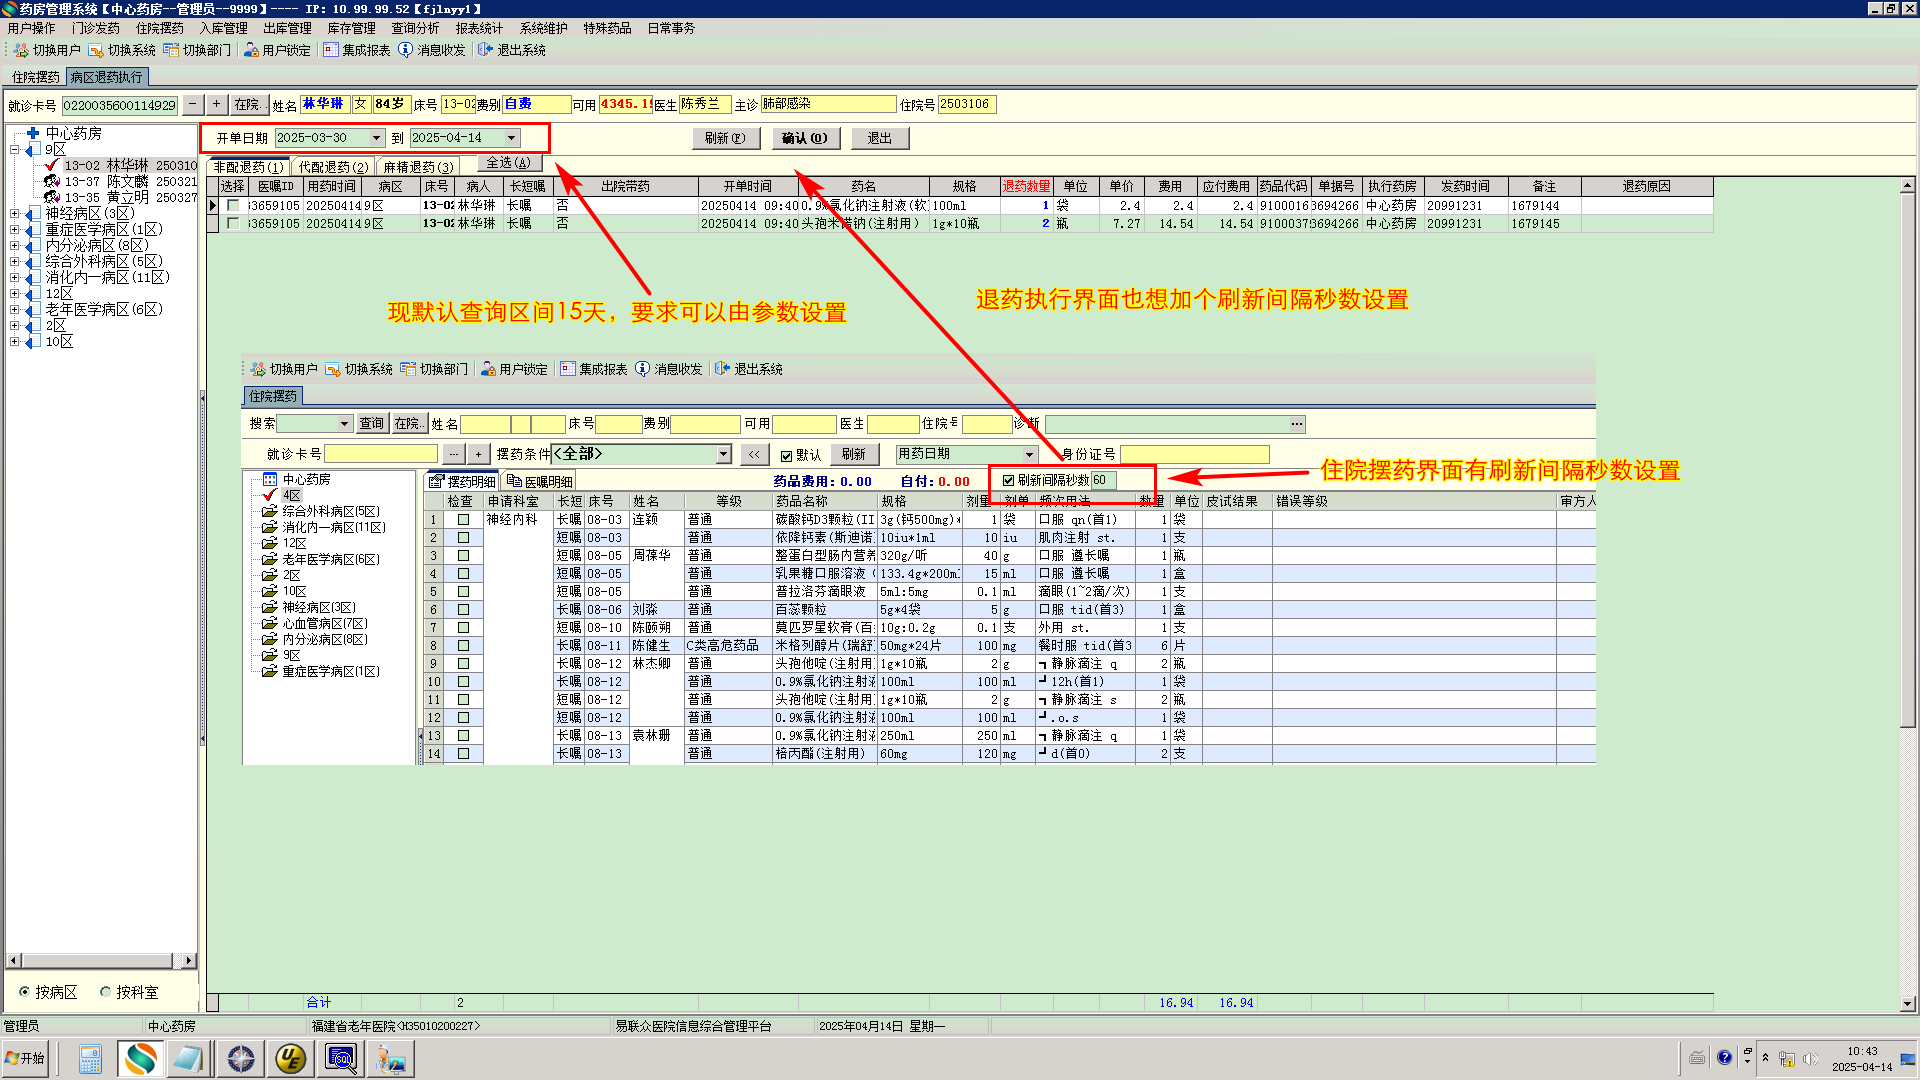Expand the 神经病区(3区) tree node
Screen dimensions: 1920x1080
click(14, 213)
